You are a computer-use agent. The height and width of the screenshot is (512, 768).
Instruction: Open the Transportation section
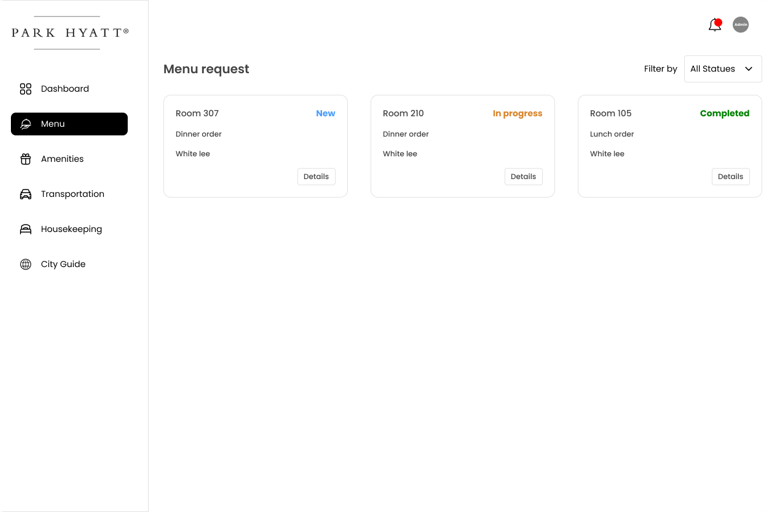coord(72,194)
